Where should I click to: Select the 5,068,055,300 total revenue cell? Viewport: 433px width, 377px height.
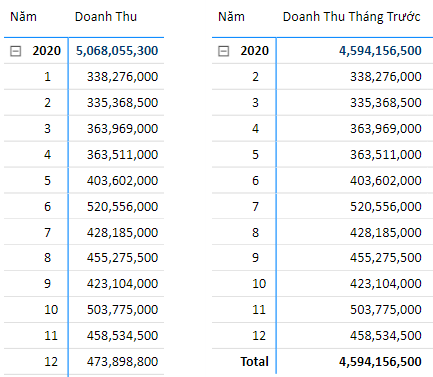pyautogui.click(x=117, y=51)
